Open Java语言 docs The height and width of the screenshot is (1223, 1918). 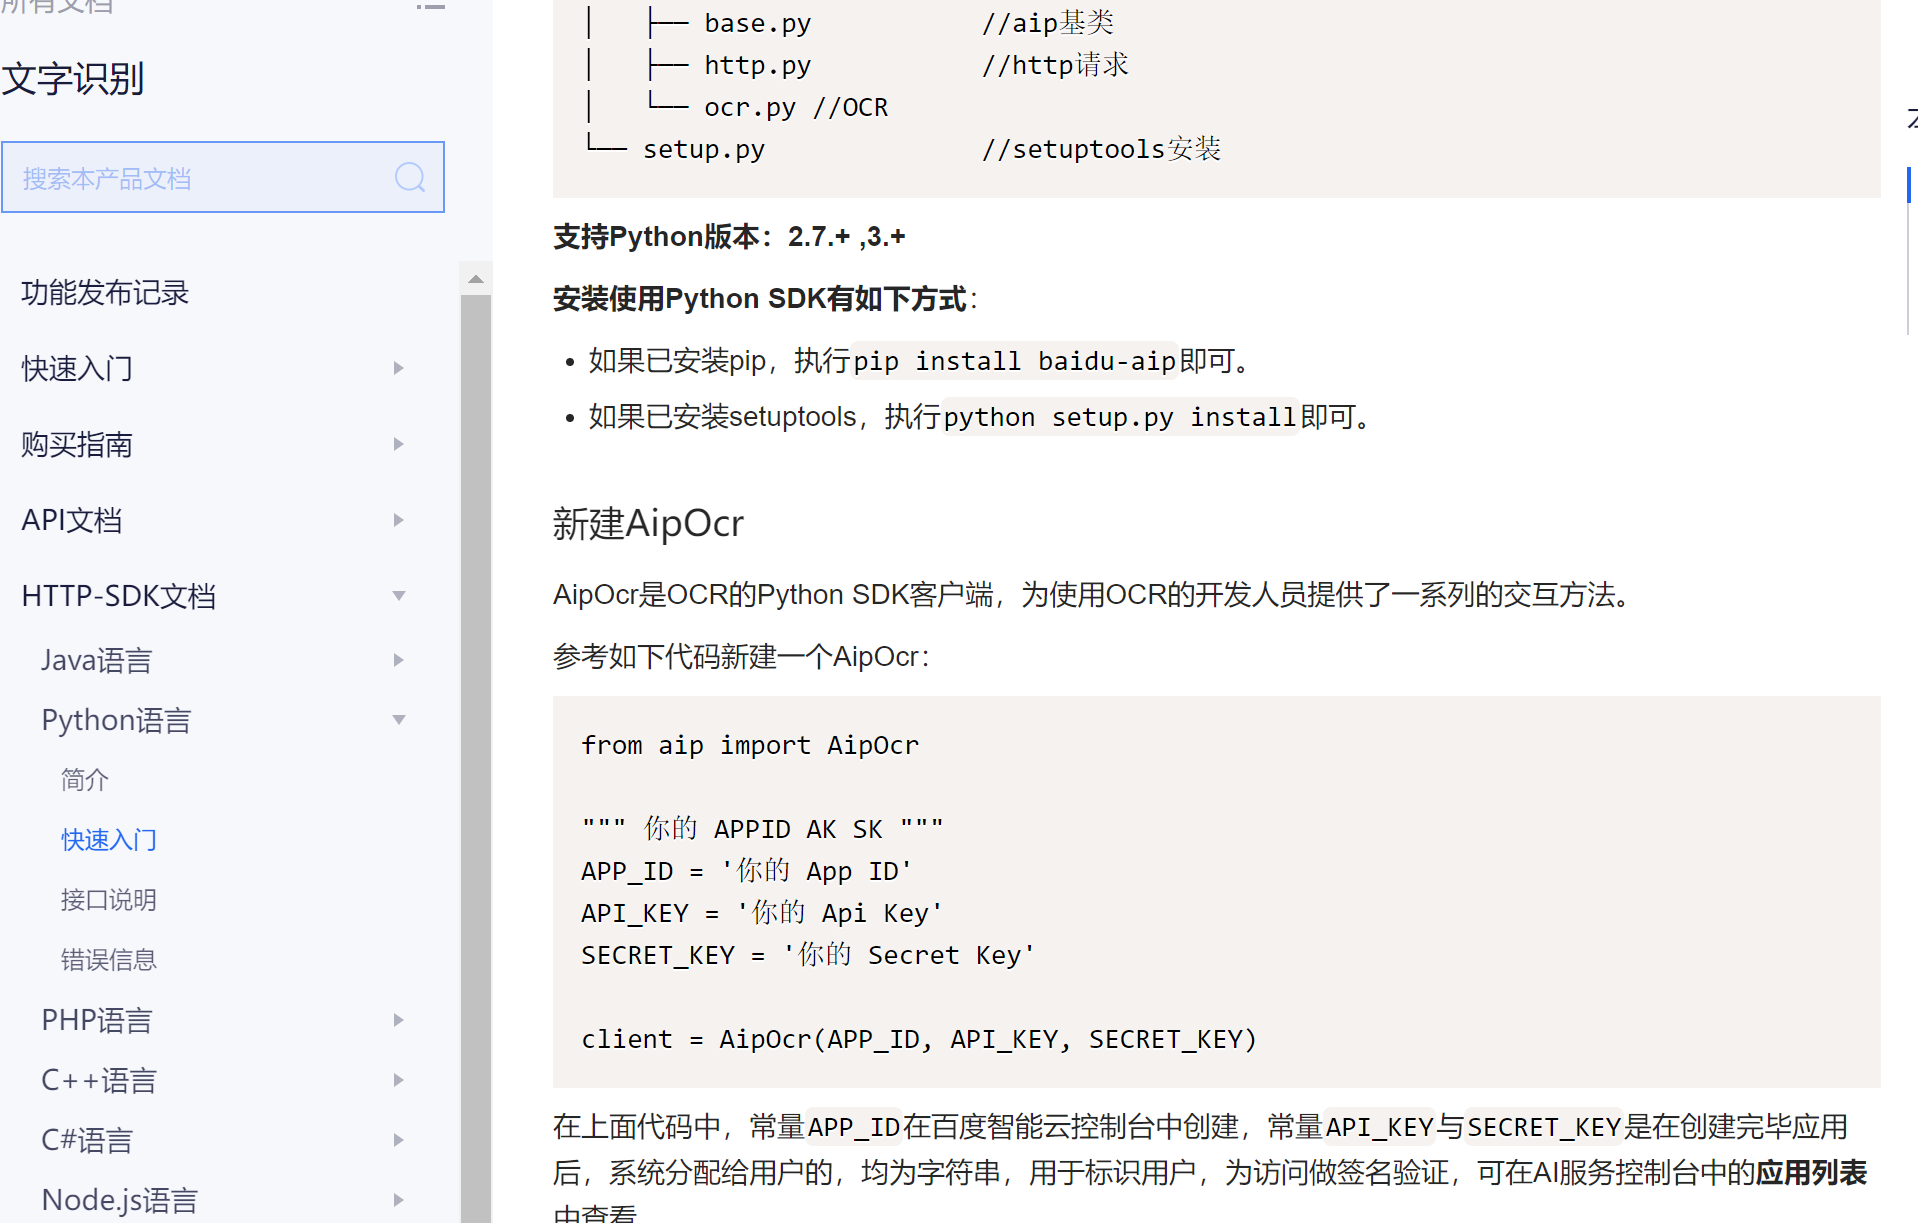click(x=97, y=660)
